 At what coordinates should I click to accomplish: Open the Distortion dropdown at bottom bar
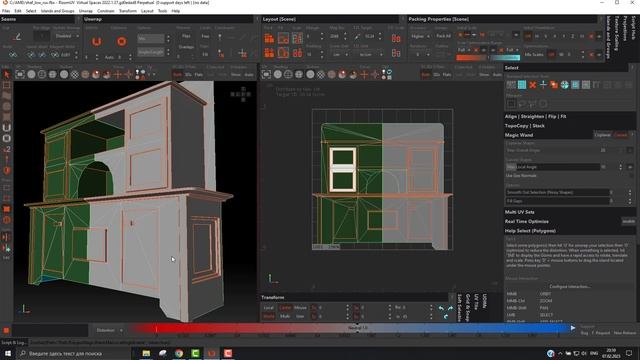pyautogui.click(x=109, y=330)
